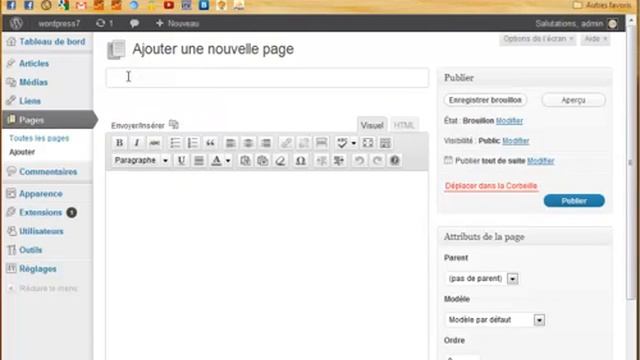The image size is (640, 360).
Task: Open the Parent page dropdown
Action: coord(482,278)
